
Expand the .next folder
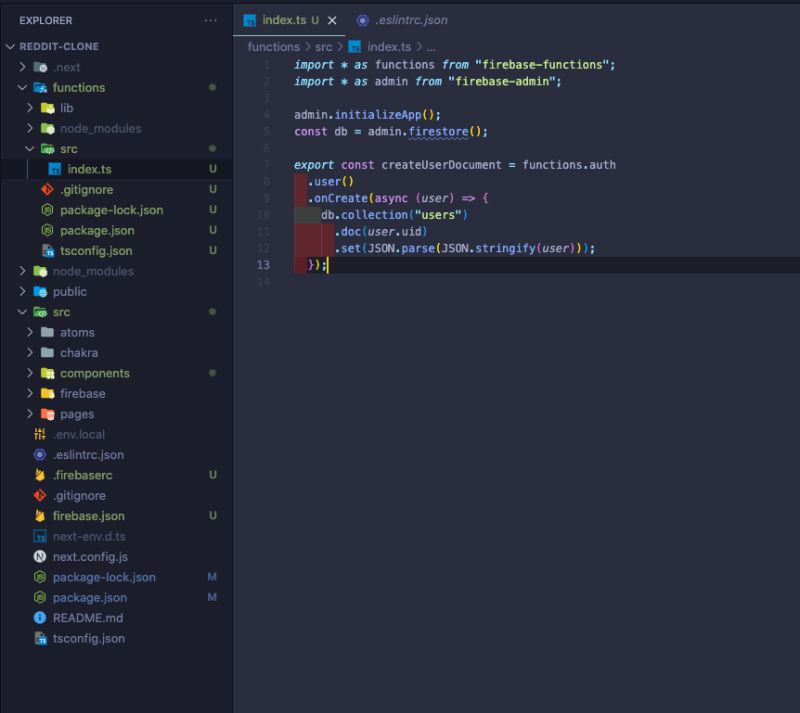[21, 66]
